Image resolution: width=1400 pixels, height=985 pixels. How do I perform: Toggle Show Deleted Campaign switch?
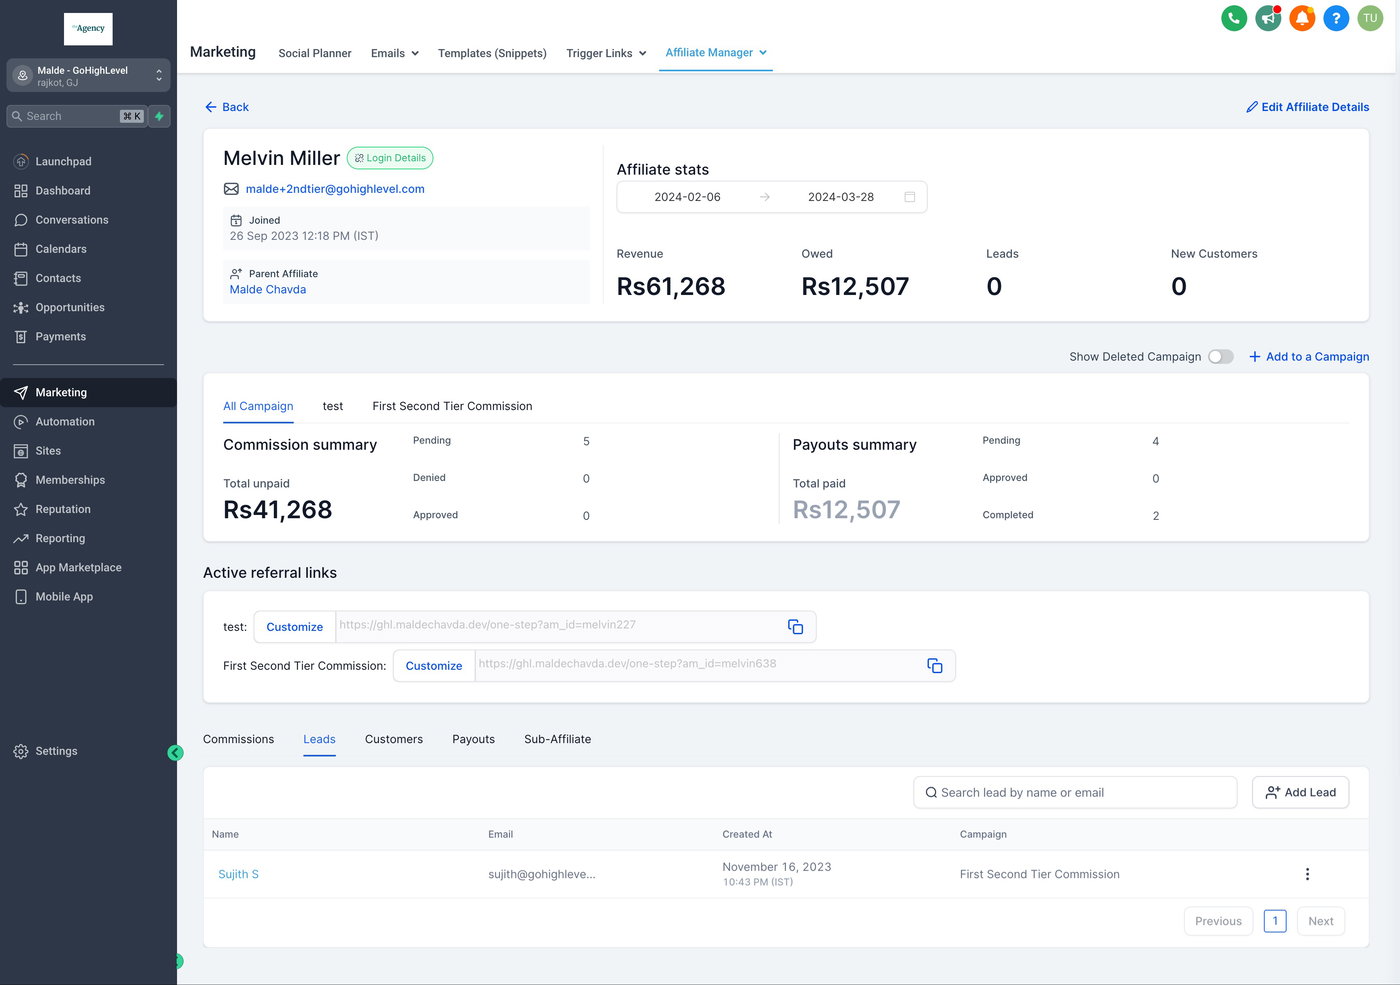[x=1220, y=357]
